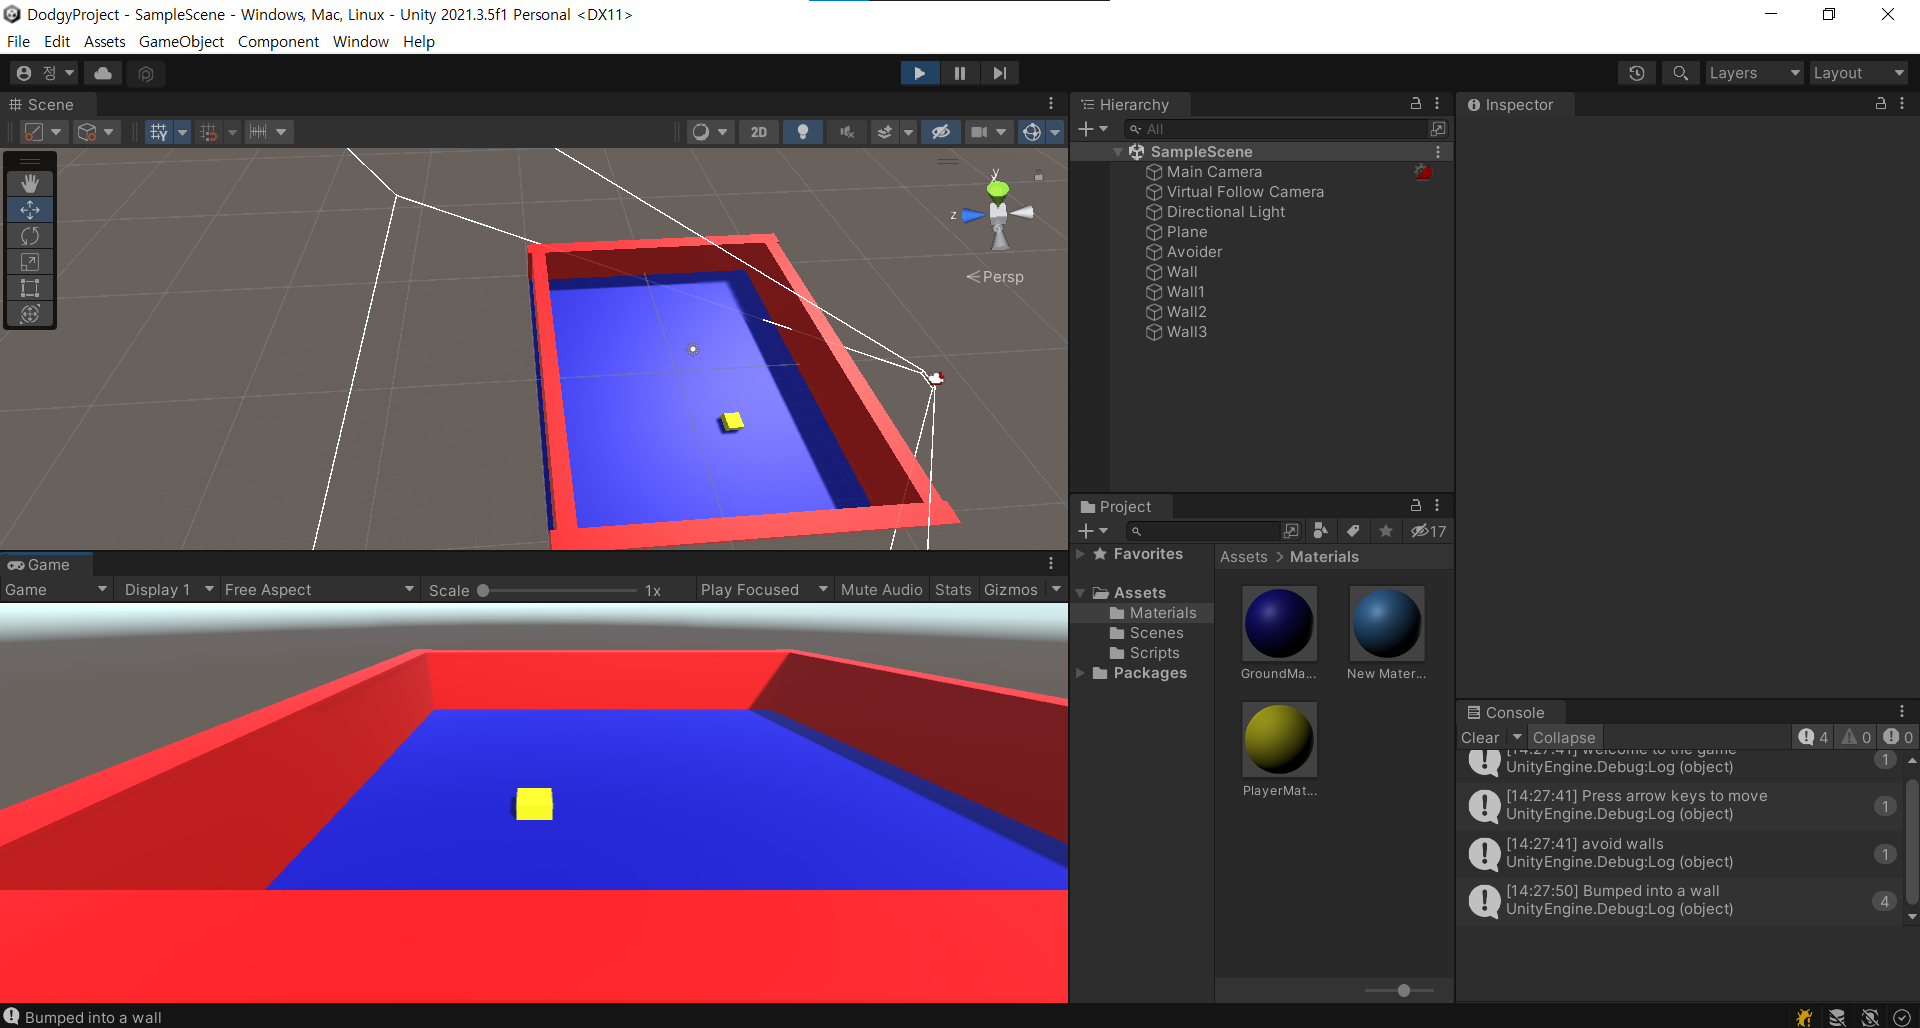Toggle error messages filter in Console

(x=1898, y=737)
